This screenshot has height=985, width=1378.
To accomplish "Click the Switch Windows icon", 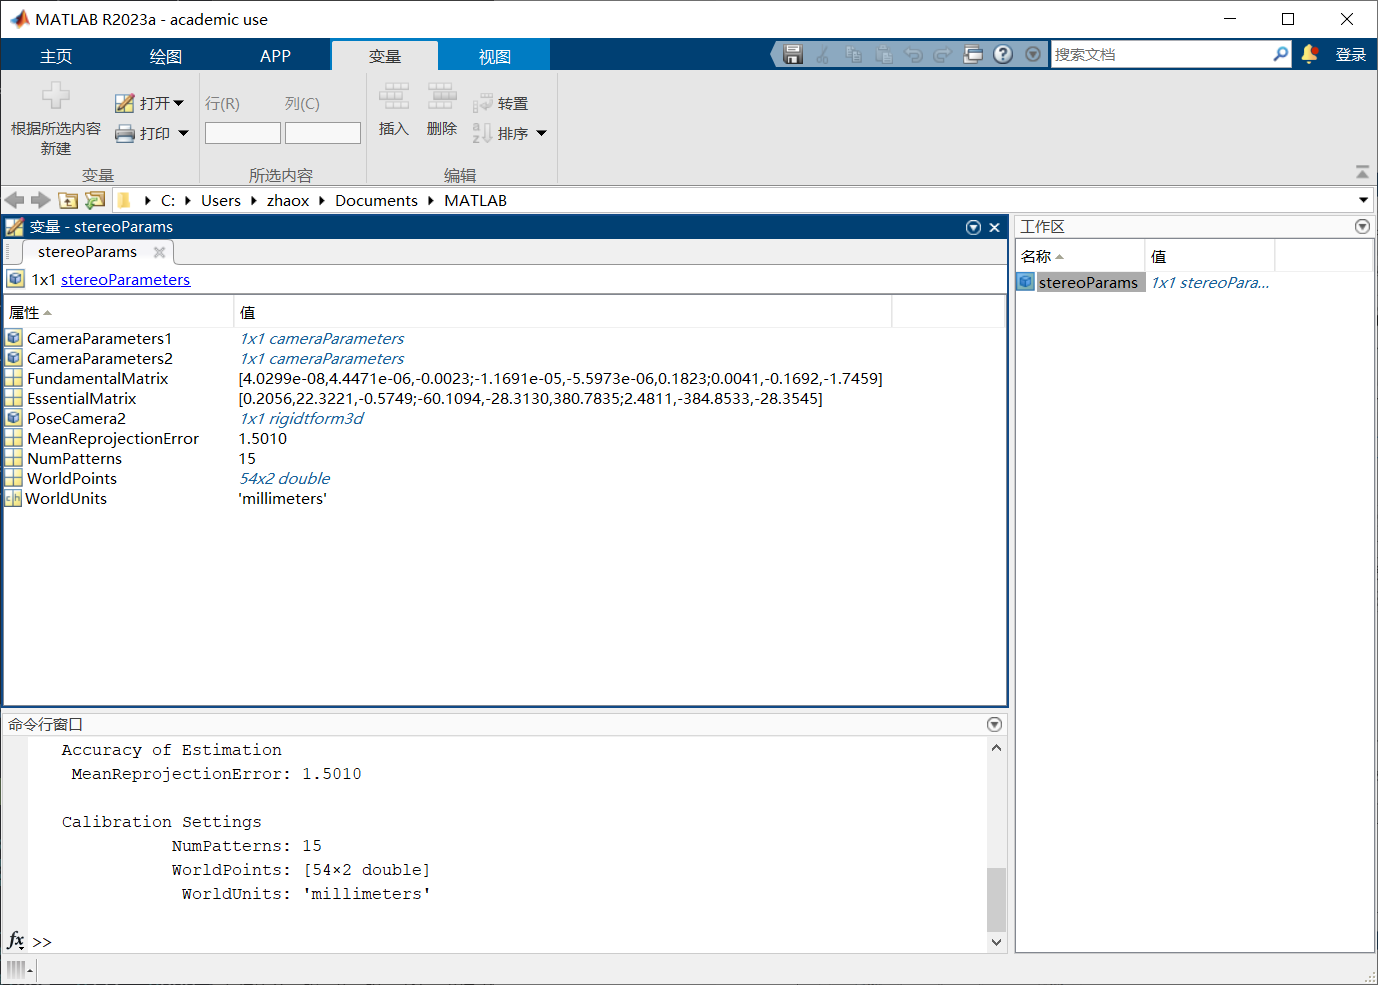I will 973,54.
